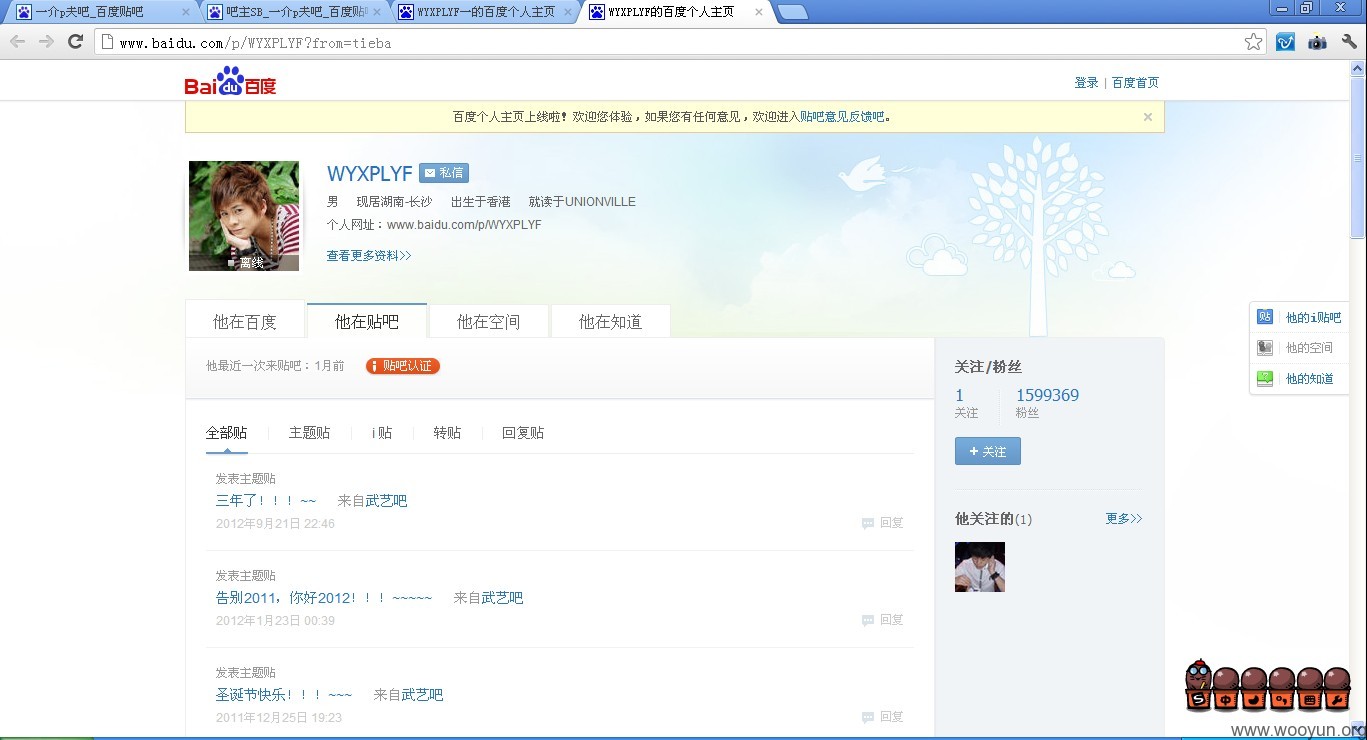Filter posts by 回复贴
The width and height of the screenshot is (1367, 740).
click(523, 433)
